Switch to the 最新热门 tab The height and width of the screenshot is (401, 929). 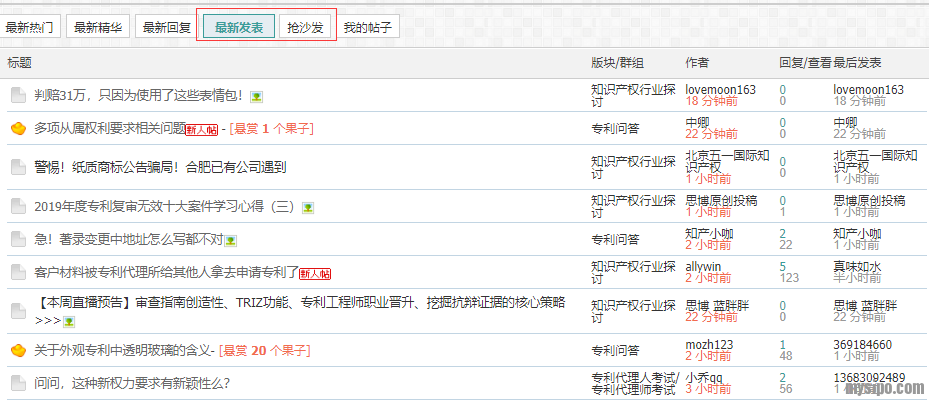[31, 28]
